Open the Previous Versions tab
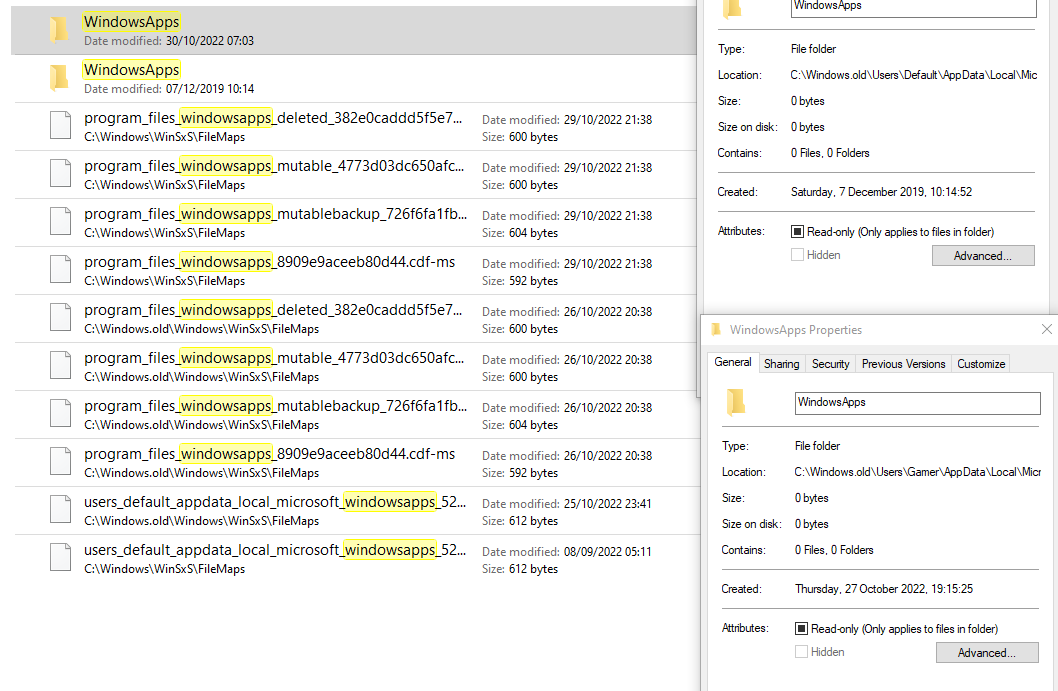Screen dimensions: 1058x691 click(903, 364)
